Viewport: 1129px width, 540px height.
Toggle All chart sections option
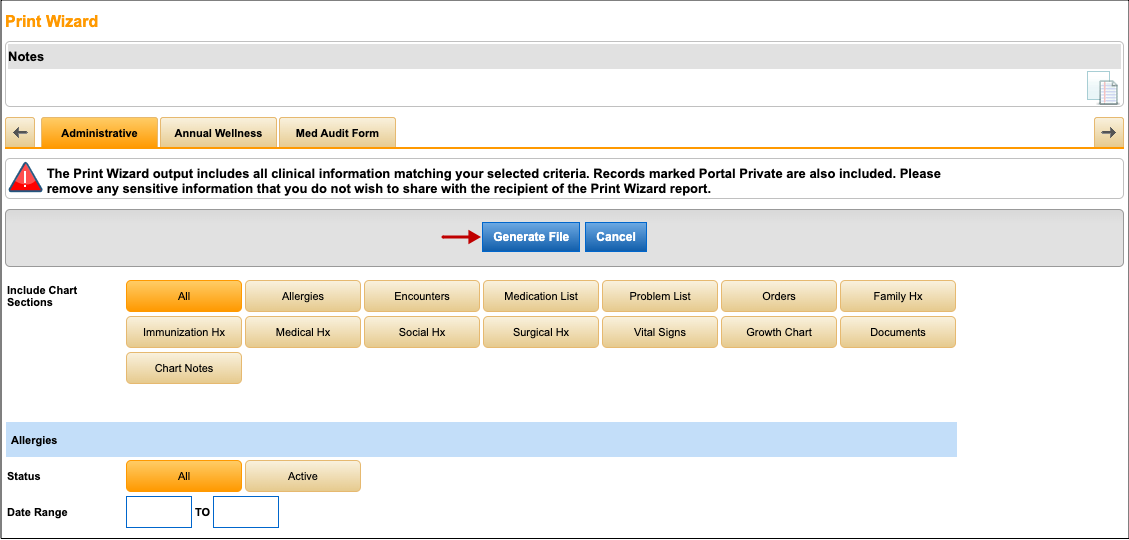[x=184, y=296]
